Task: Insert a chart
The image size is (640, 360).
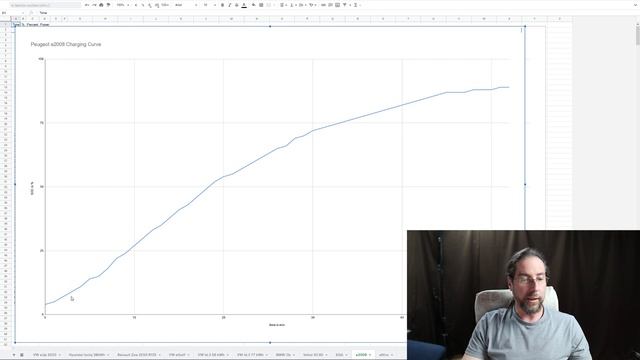Action: coord(338,5)
